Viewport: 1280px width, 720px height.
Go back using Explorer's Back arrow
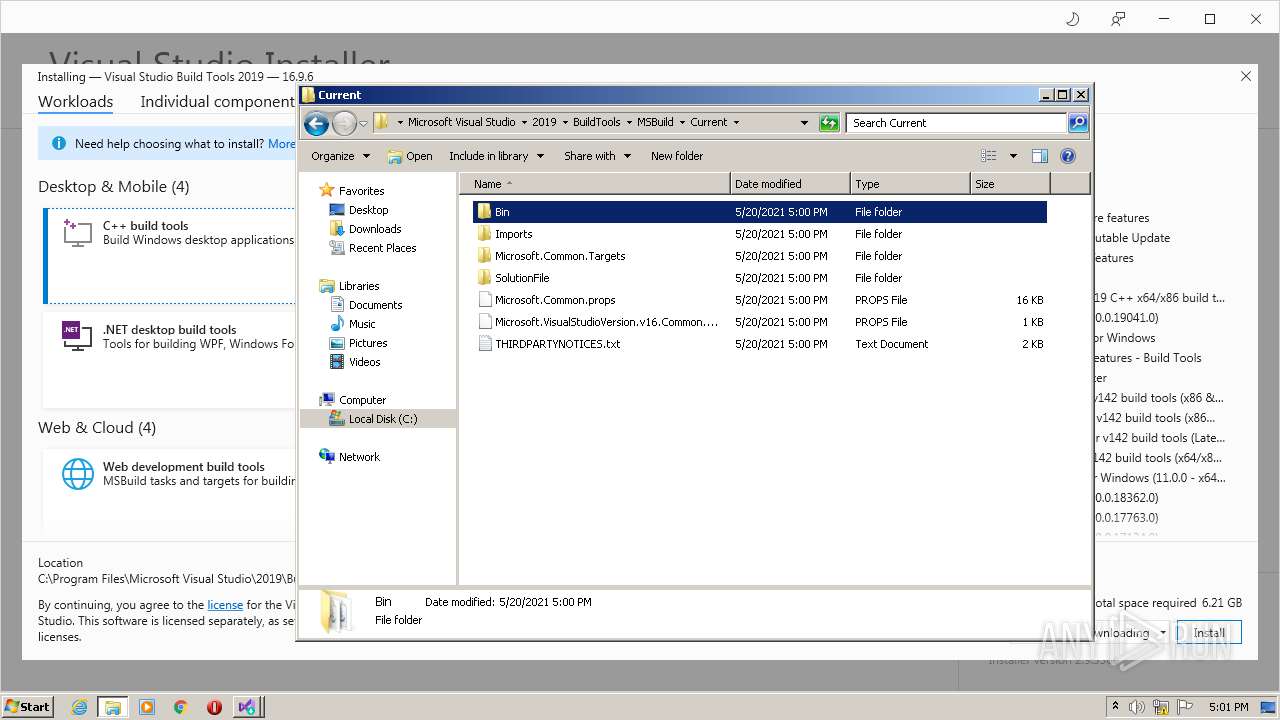pos(316,123)
